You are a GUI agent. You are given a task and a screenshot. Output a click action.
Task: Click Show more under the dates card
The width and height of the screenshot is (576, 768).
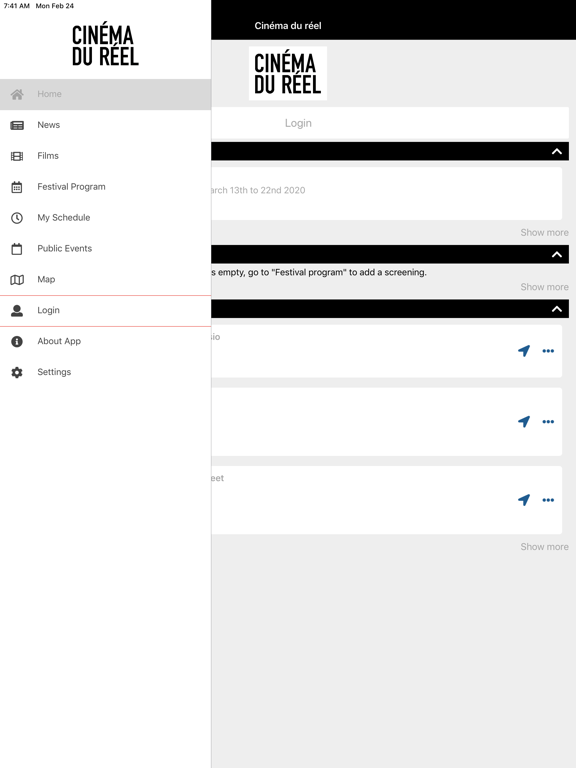(x=544, y=233)
